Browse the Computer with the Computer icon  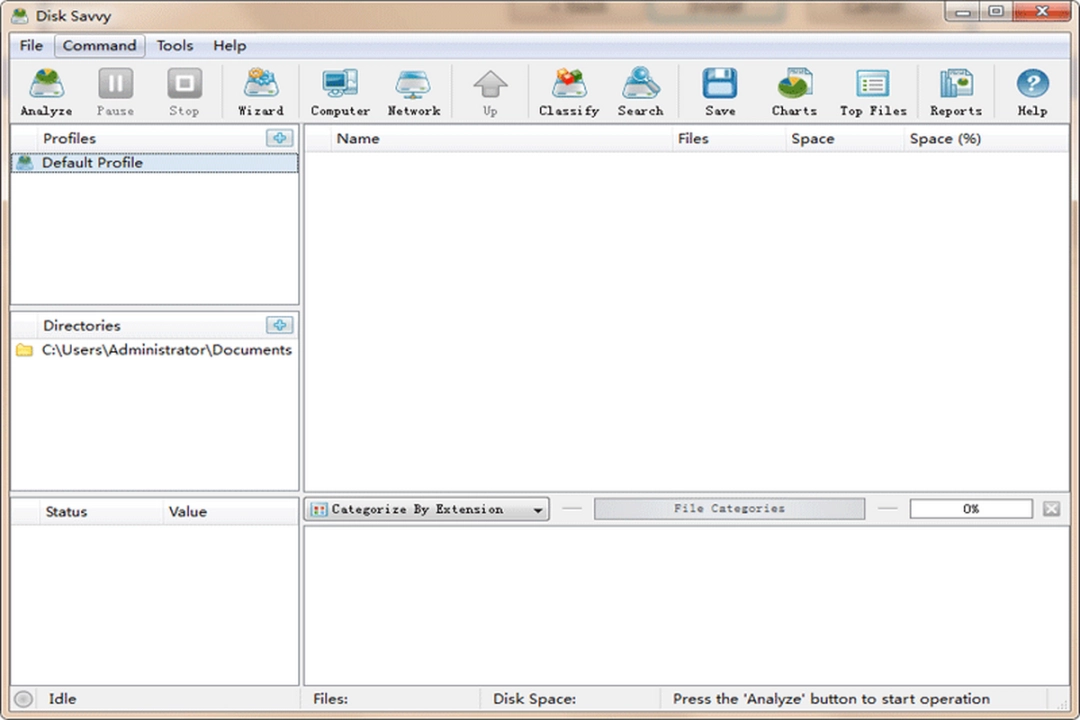[339, 90]
